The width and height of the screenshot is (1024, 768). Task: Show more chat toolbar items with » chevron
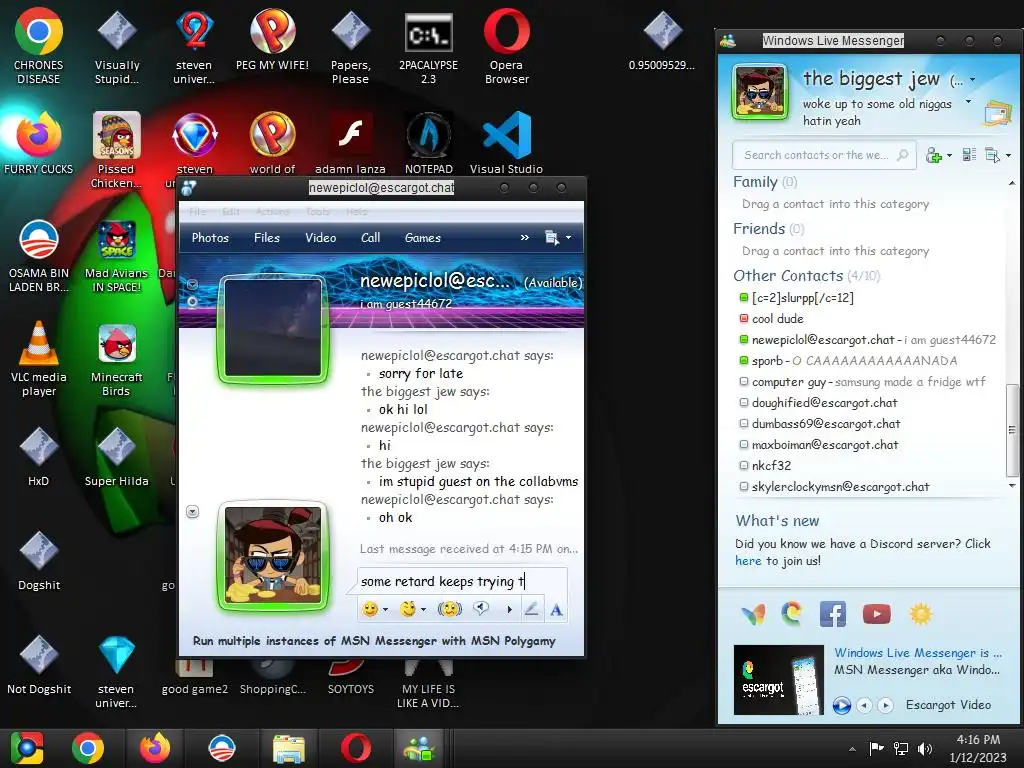pos(524,238)
